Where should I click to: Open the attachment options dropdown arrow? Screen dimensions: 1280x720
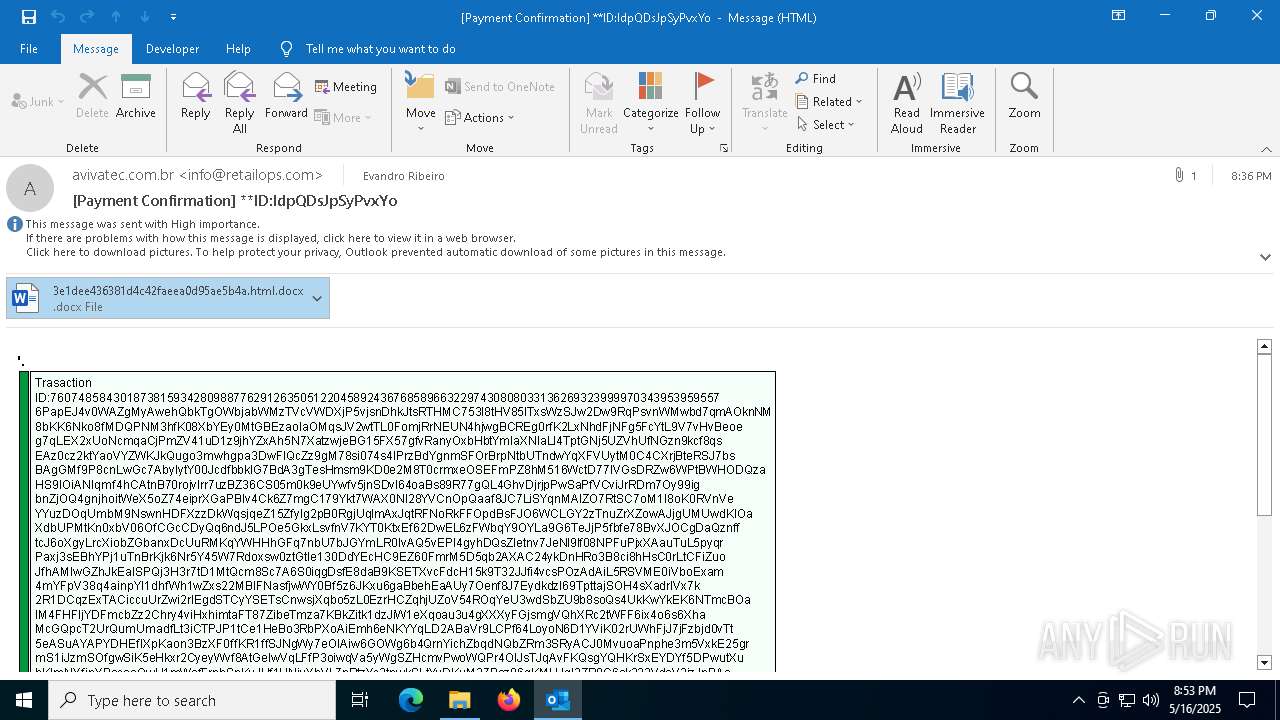coord(317,298)
